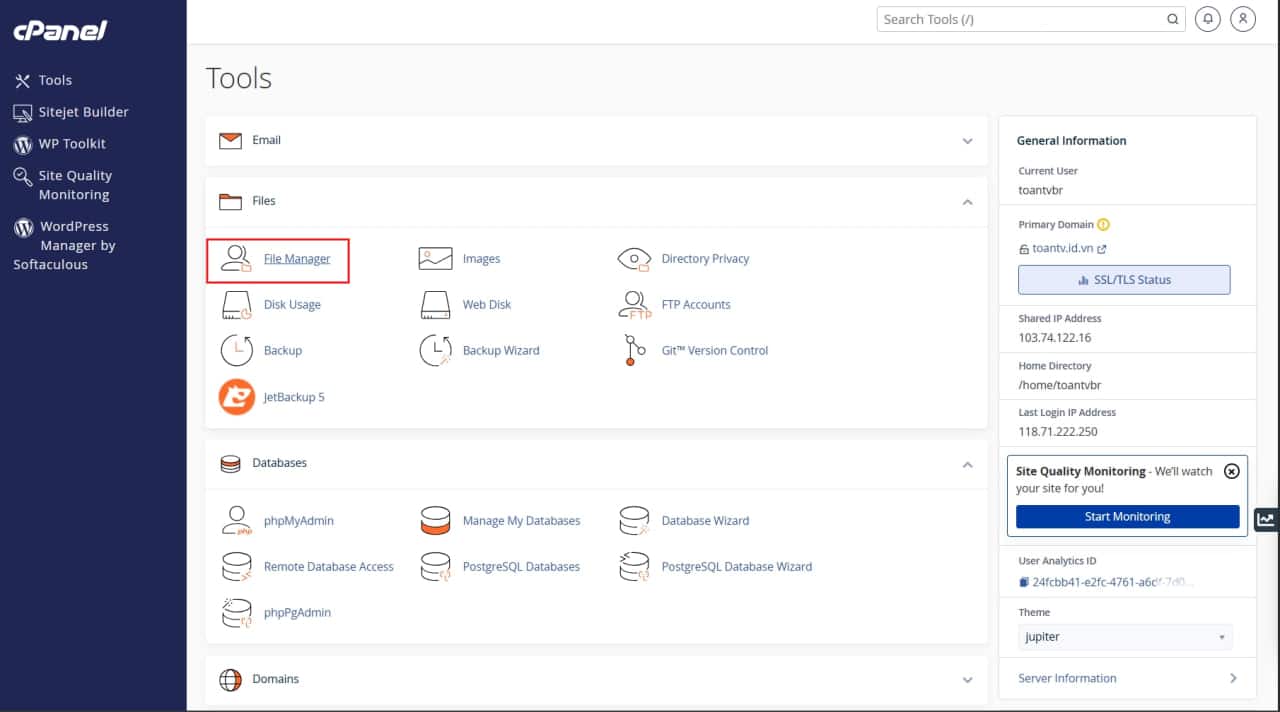Open WP Toolkit in the sidebar

pos(60,144)
